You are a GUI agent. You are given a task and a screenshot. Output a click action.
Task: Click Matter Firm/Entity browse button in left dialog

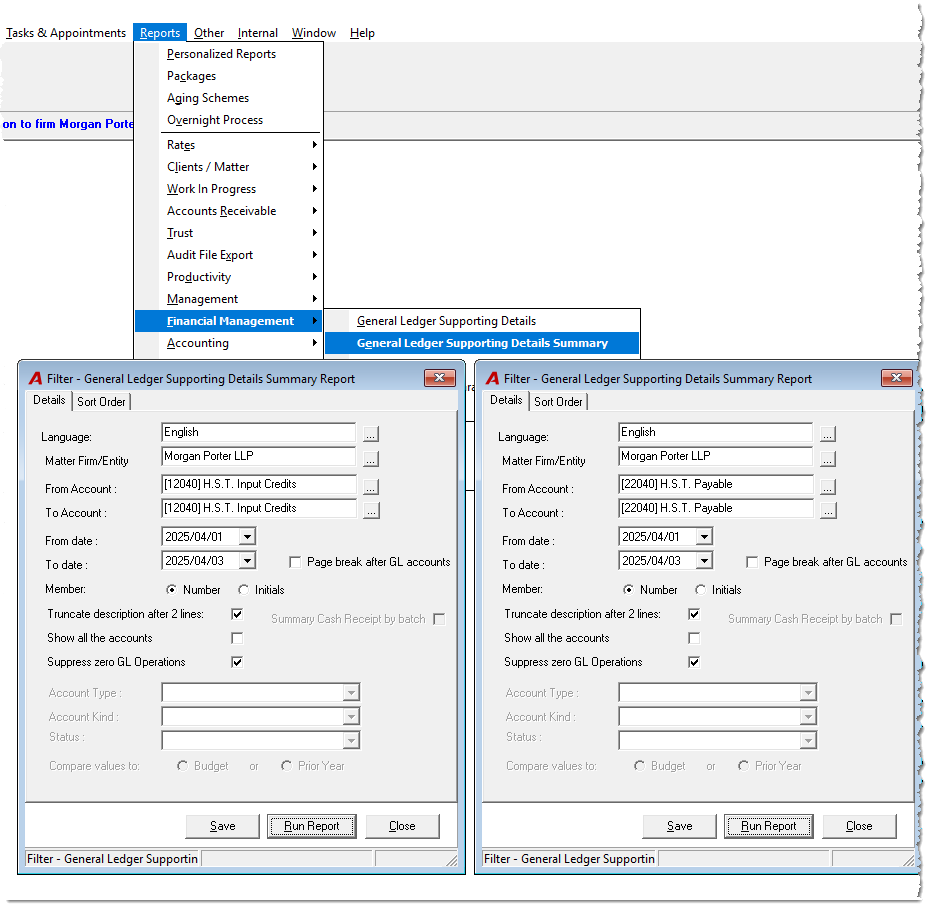click(x=371, y=459)
